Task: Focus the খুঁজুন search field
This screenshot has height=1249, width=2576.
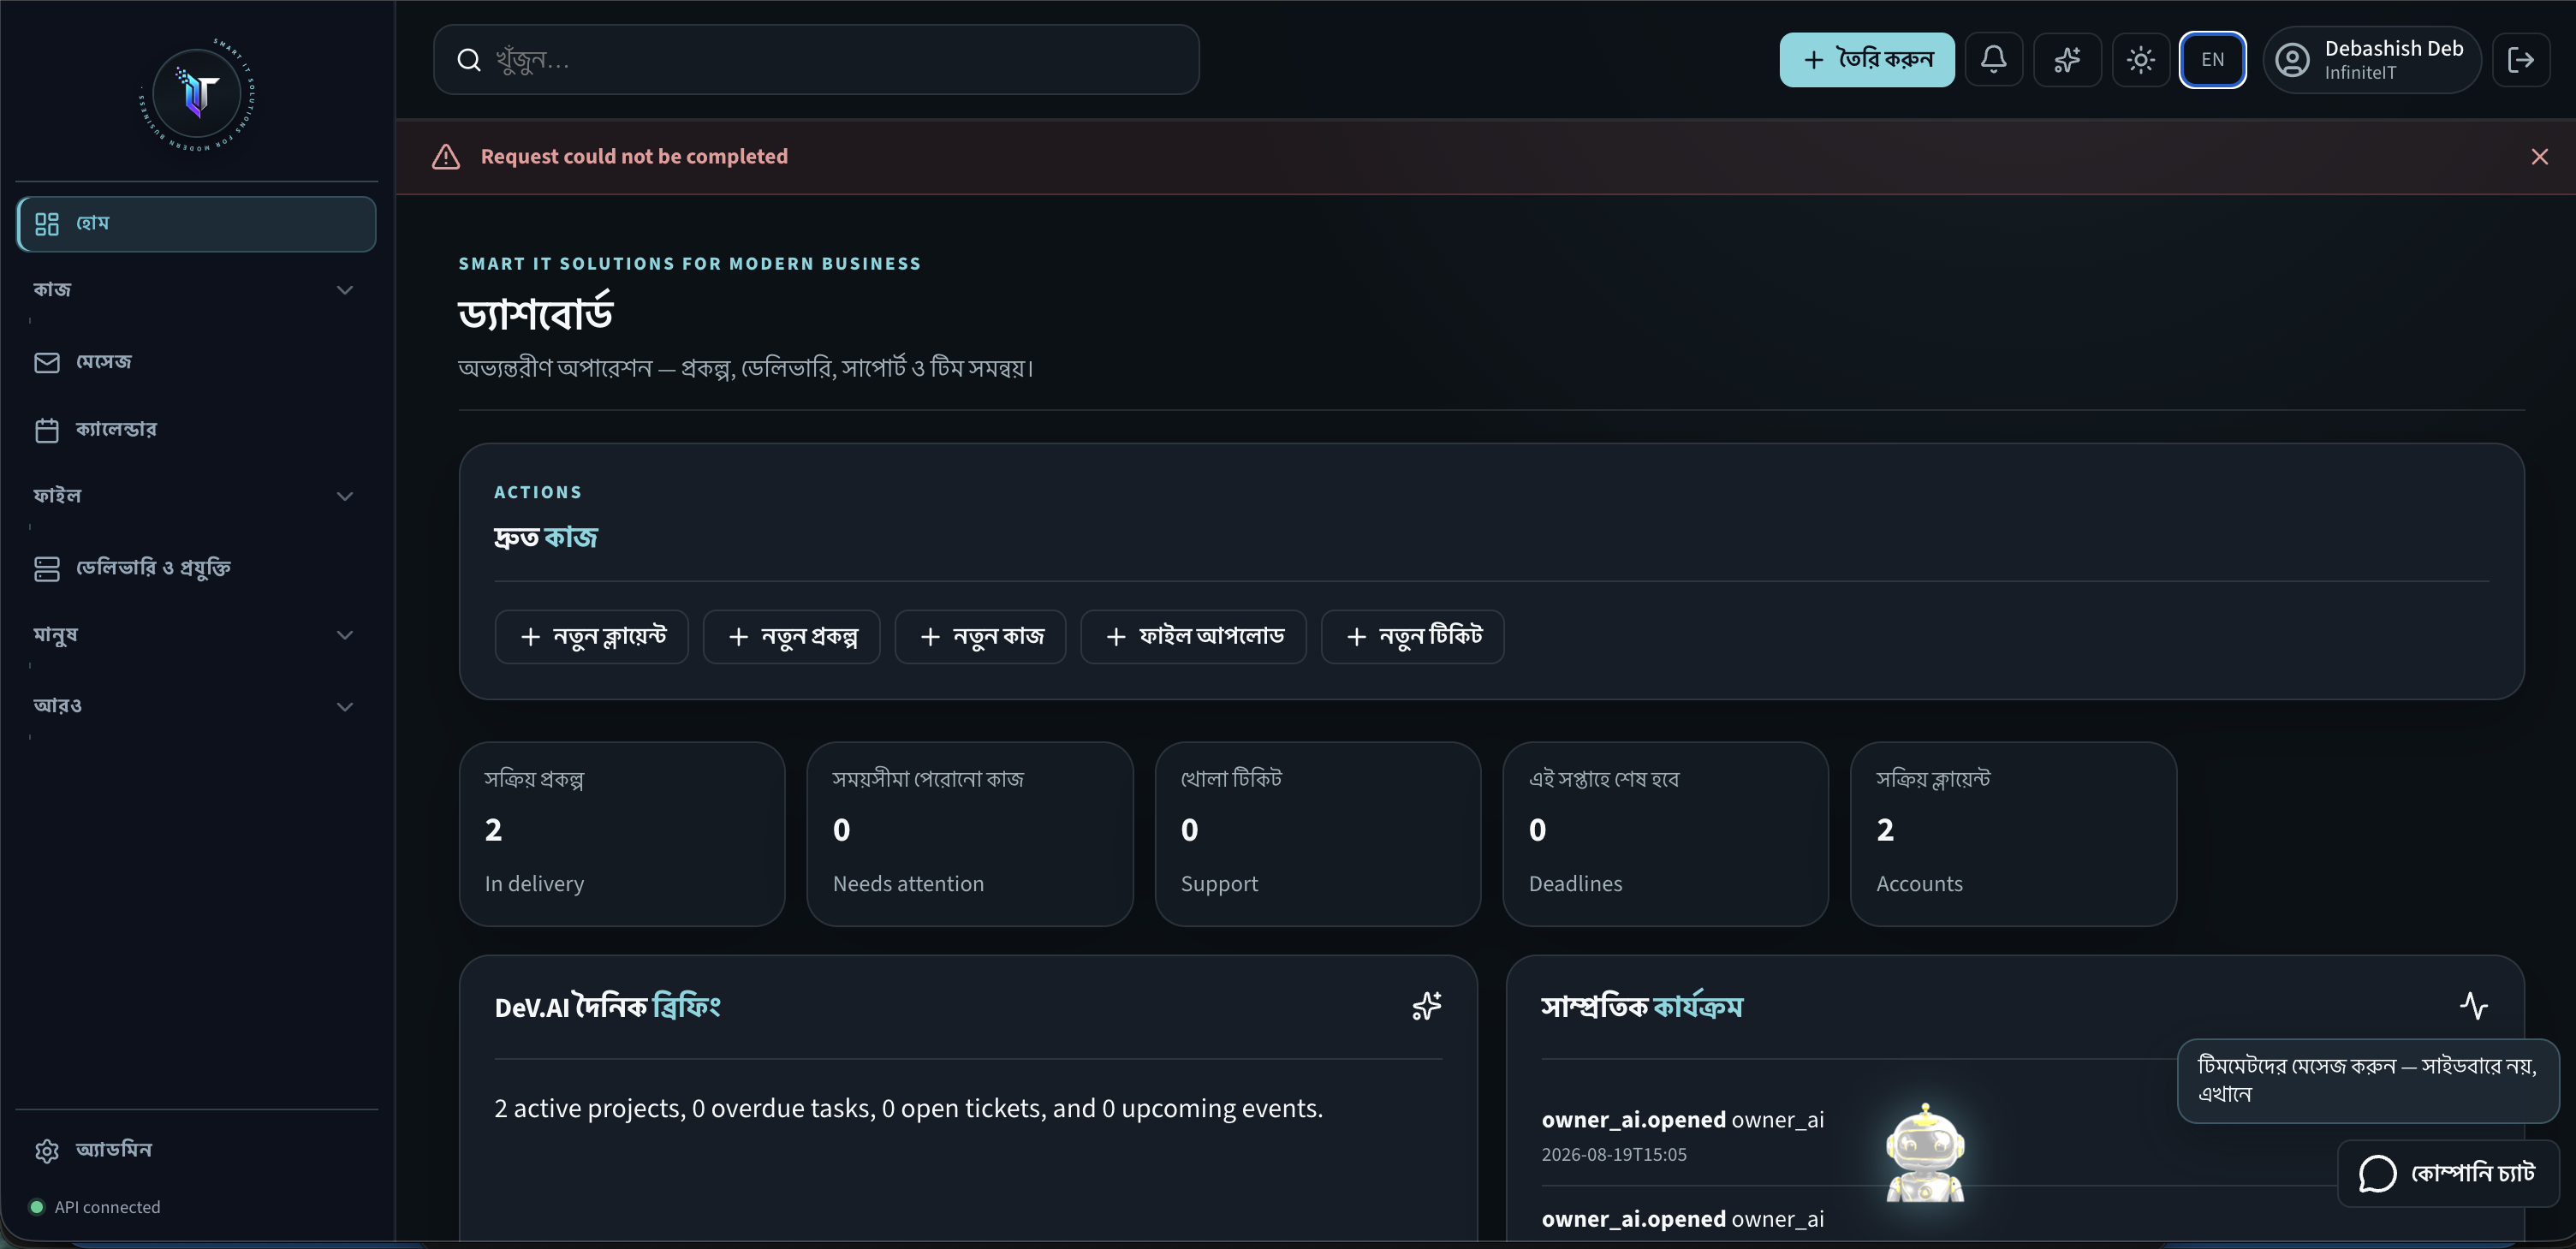Action: (x=816, y=60)
